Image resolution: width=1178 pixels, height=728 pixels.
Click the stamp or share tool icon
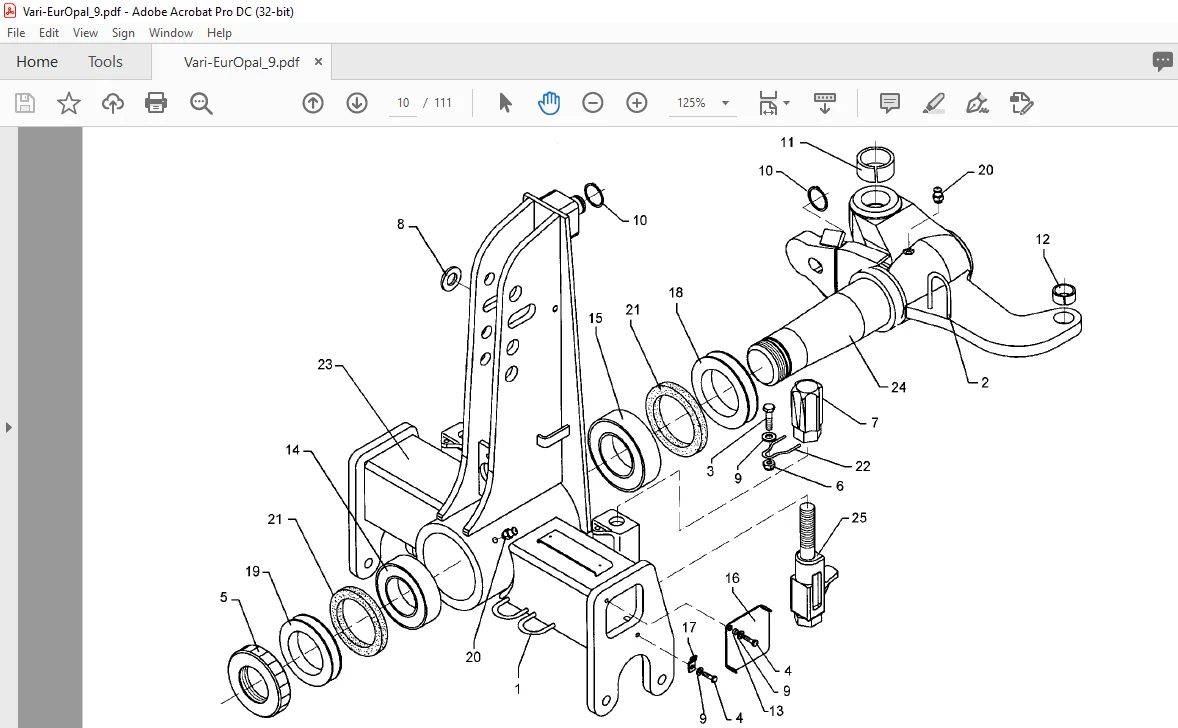[x=1022, y=103]
